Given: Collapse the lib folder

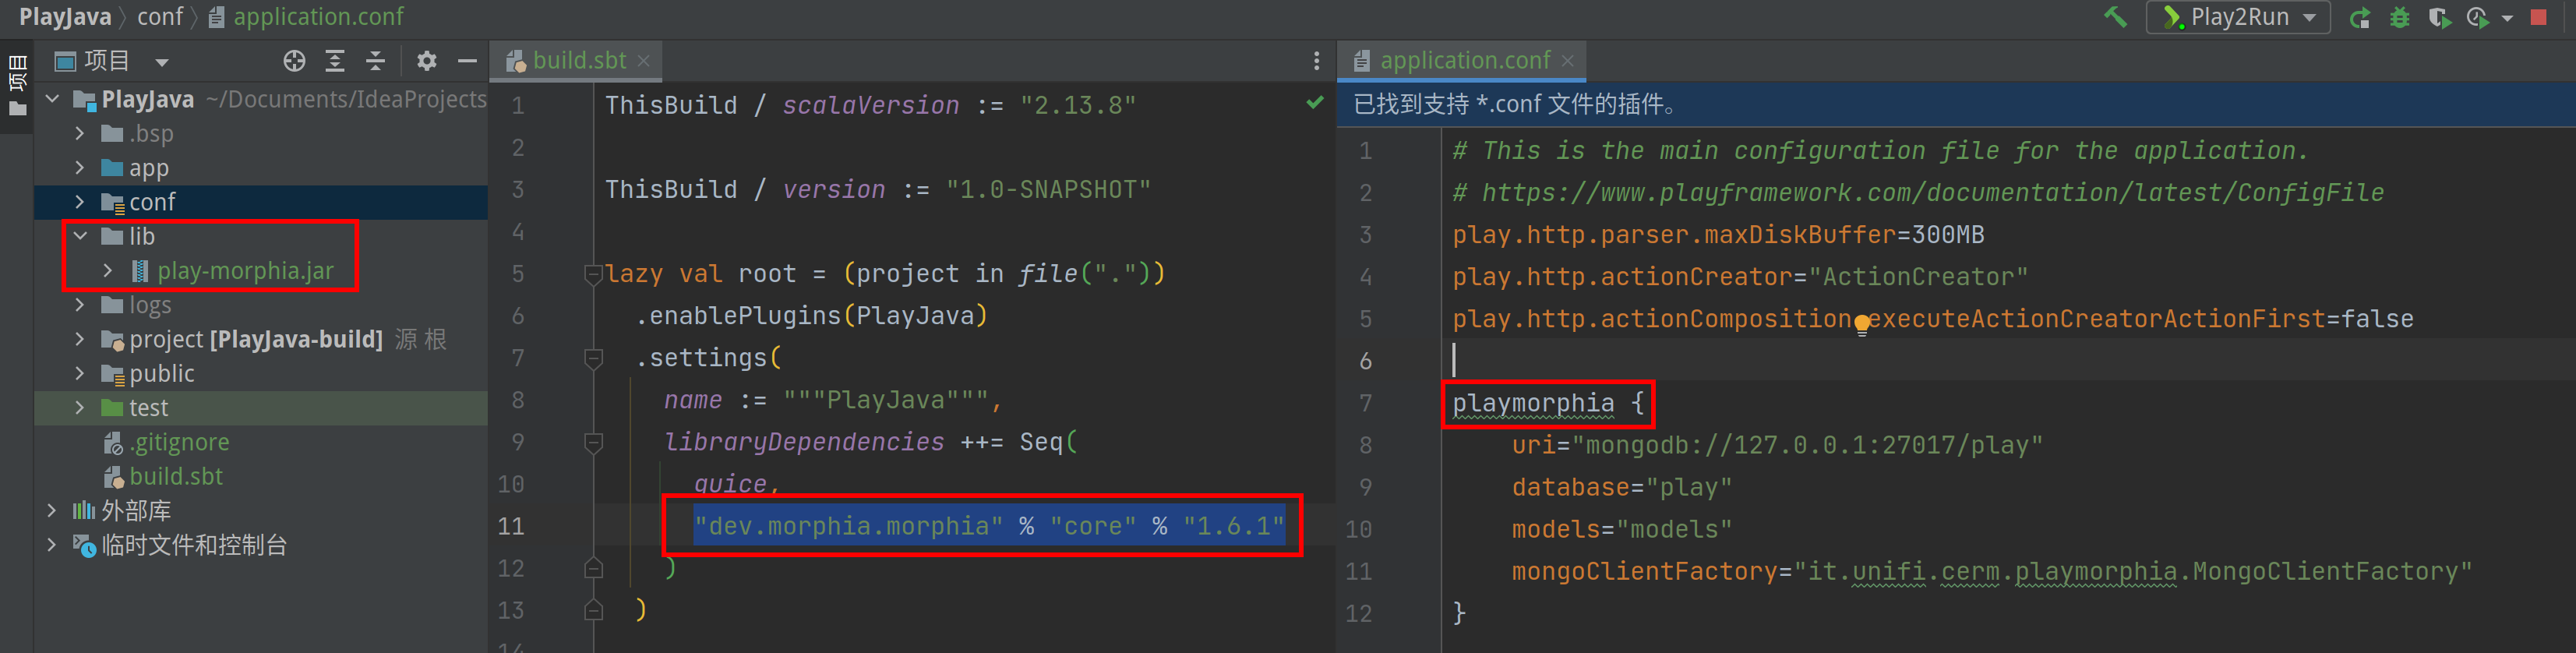Looking at the screenshot, I should [80, 236].
